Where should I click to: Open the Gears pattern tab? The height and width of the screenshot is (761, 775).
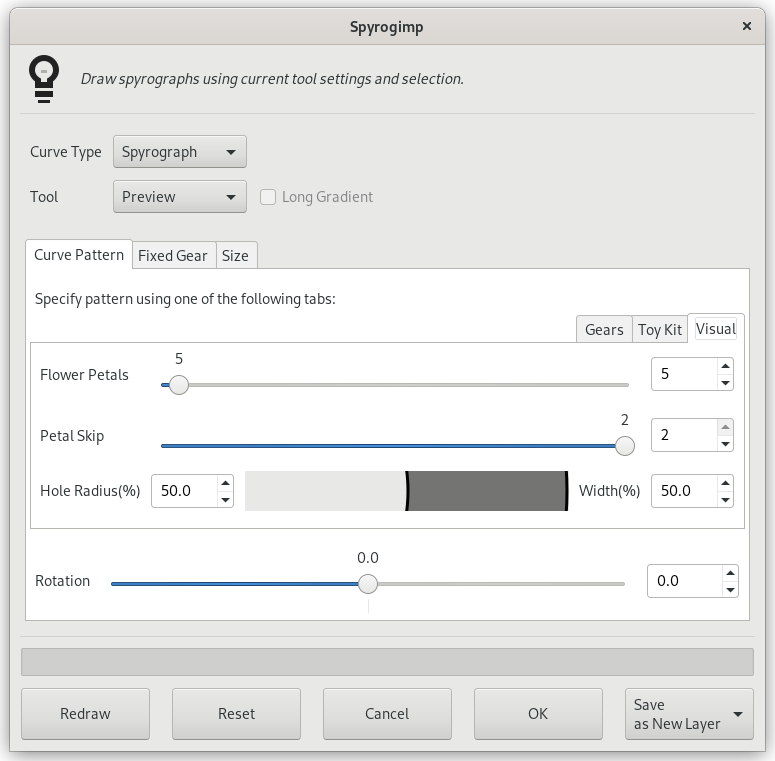(x=604, y=330)
